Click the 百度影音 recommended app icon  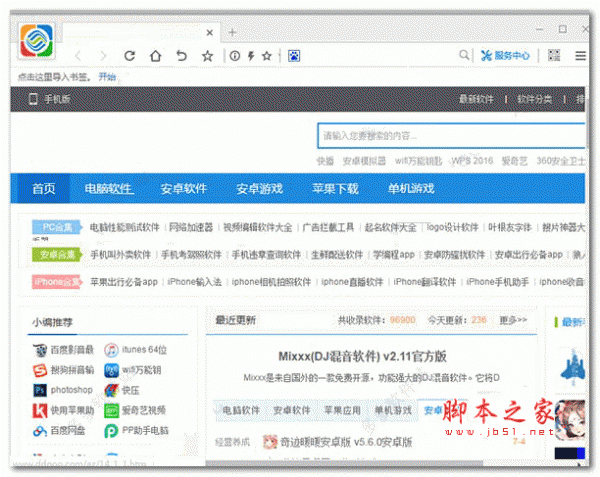click(40, 350)
